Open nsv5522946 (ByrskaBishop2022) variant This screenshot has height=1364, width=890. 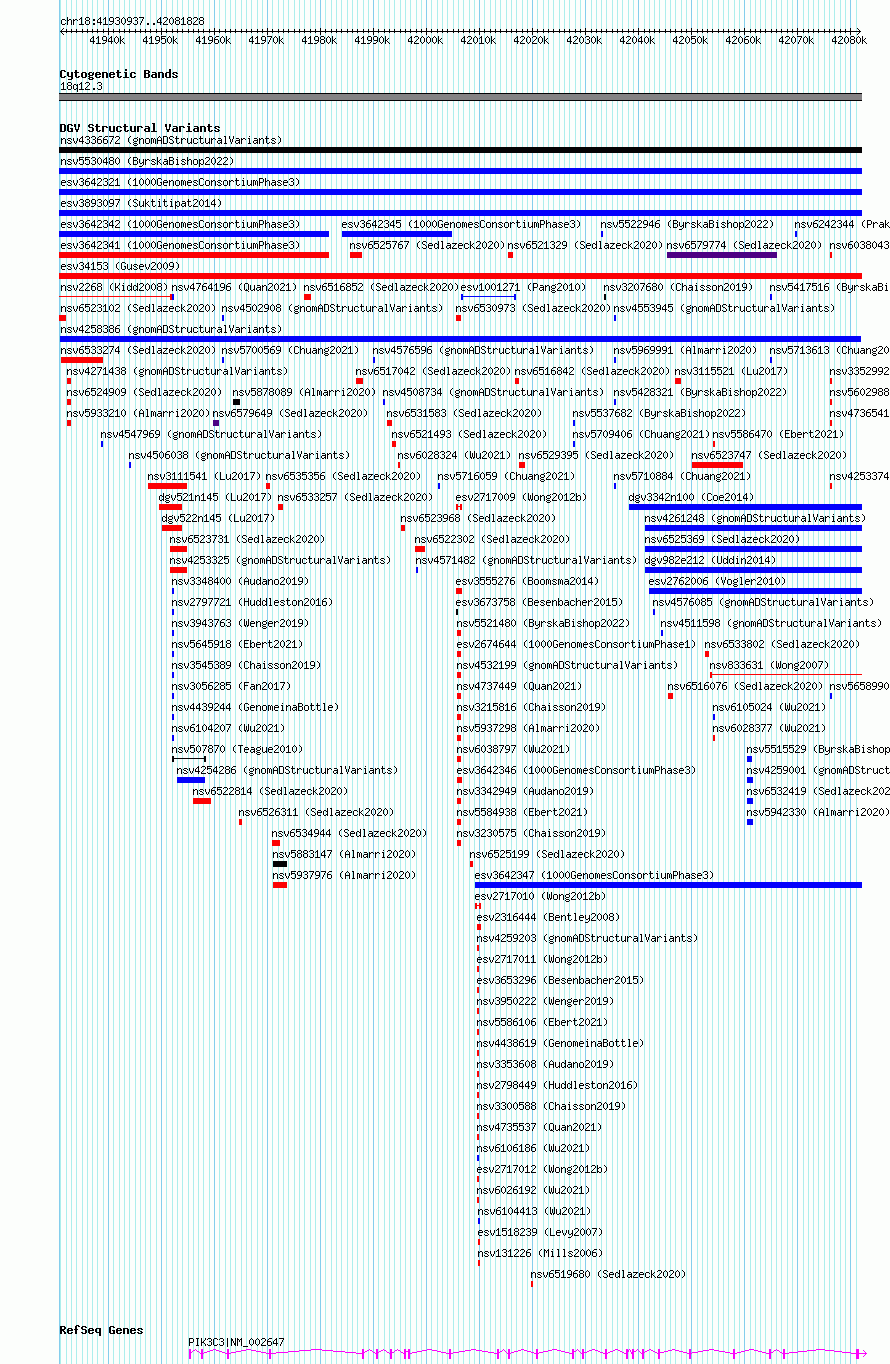click(687, 224)
